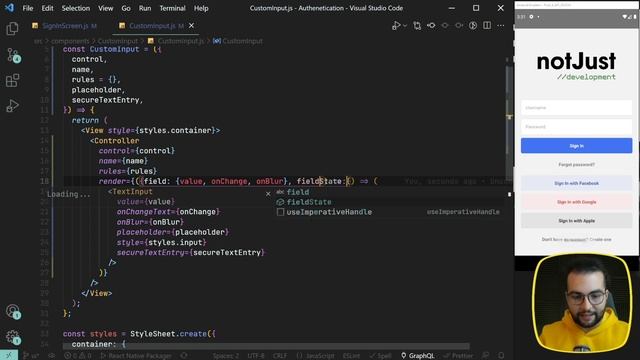Image resolution: width=640 pixels, height=360 pixels.
Task: Click the Run or Debug editor action
Action: tap(396, 26)
